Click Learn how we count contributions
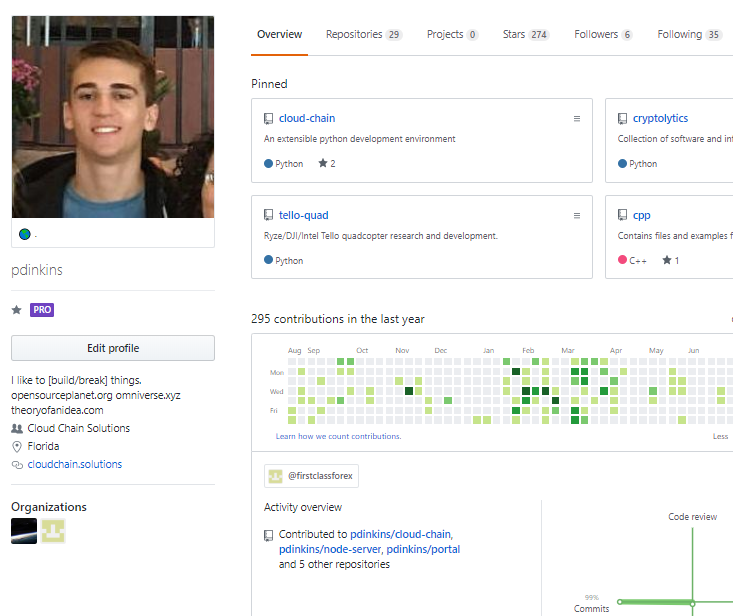 338,437
